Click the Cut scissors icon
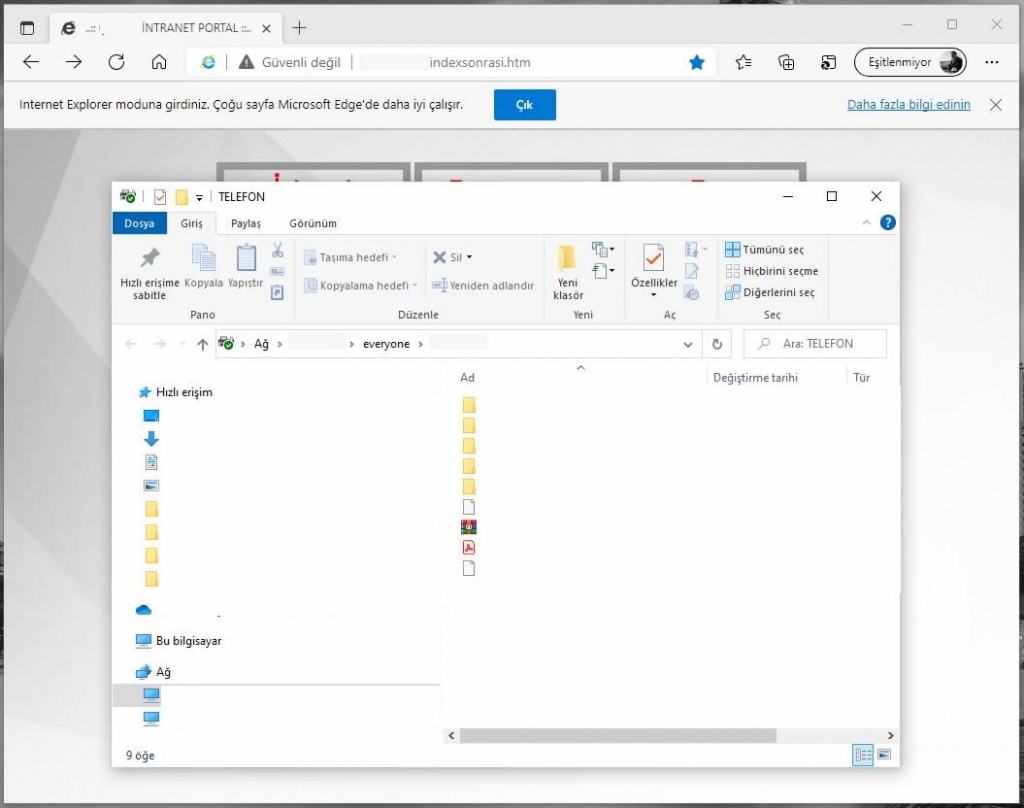1024x808 pixels. pyautogui.click(x=278, y=250)
